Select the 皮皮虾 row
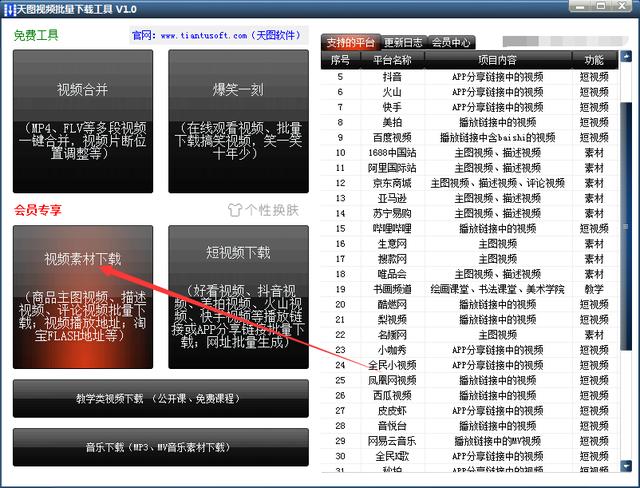The image size is (640, 488). (x=470, y=410)
